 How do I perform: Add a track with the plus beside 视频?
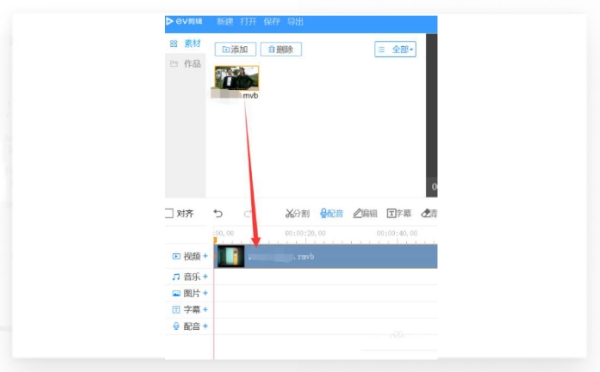205,256
